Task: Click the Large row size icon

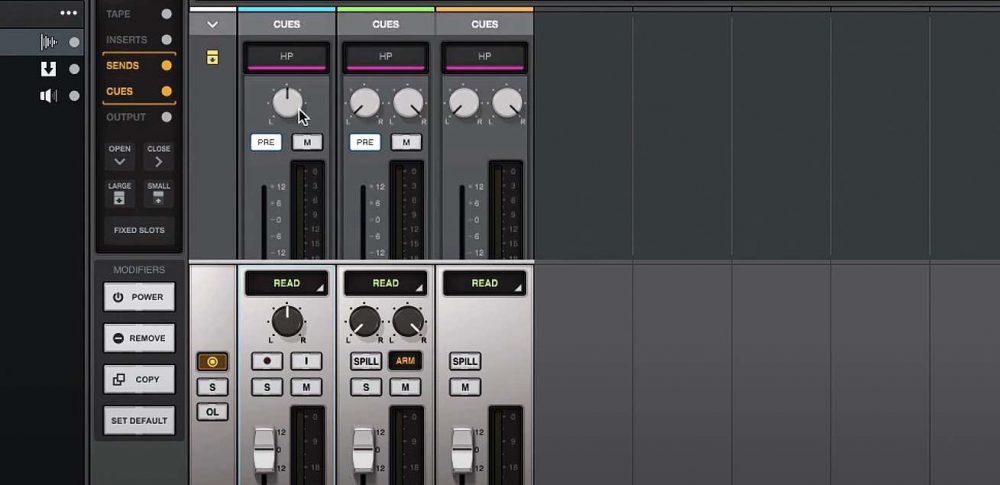Action: coord(119,198)
